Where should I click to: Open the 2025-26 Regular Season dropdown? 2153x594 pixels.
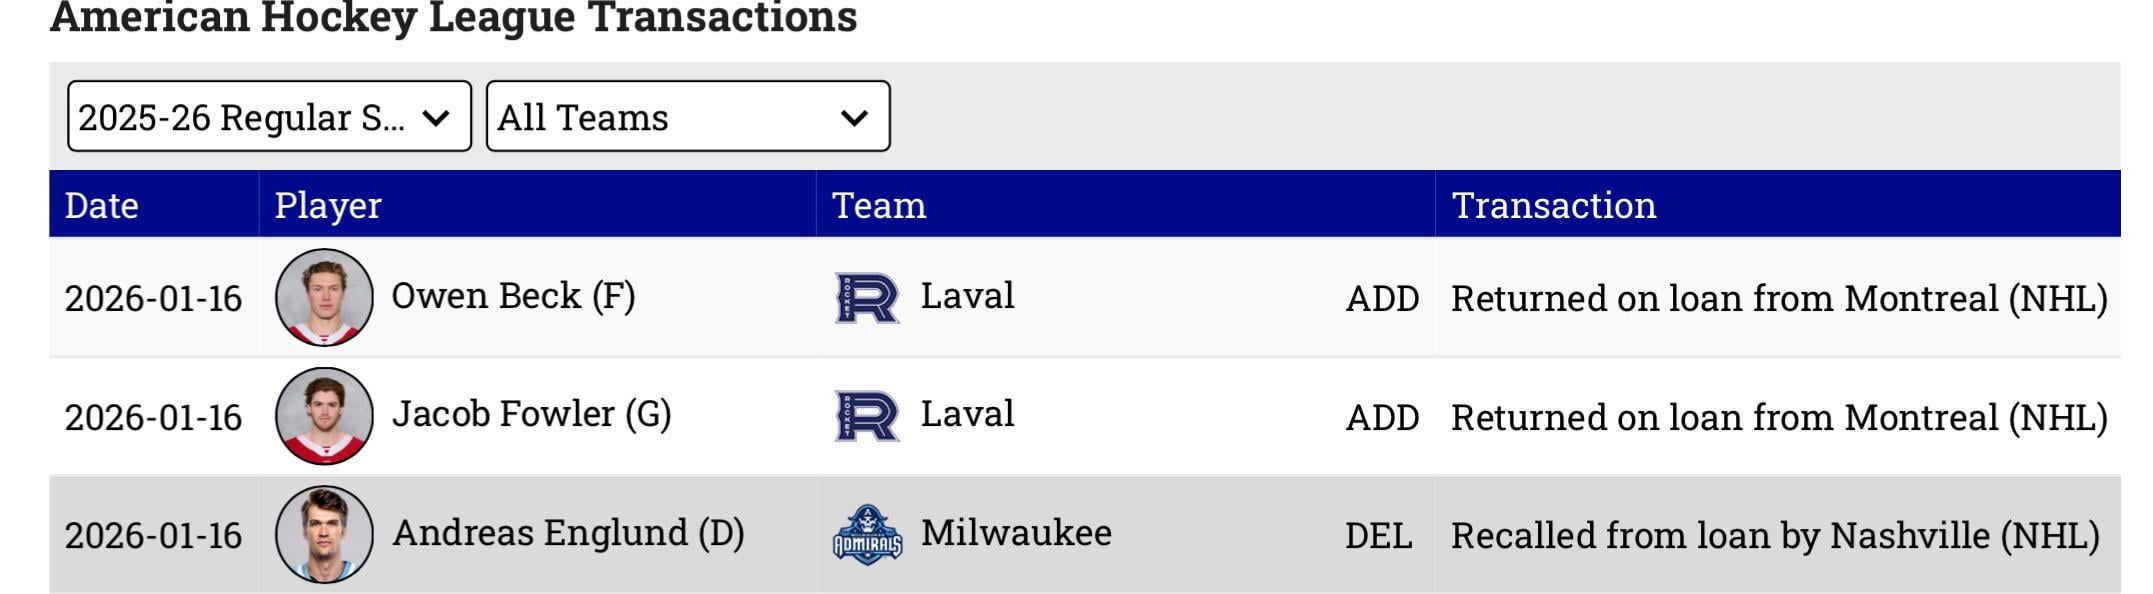point(268,117)
